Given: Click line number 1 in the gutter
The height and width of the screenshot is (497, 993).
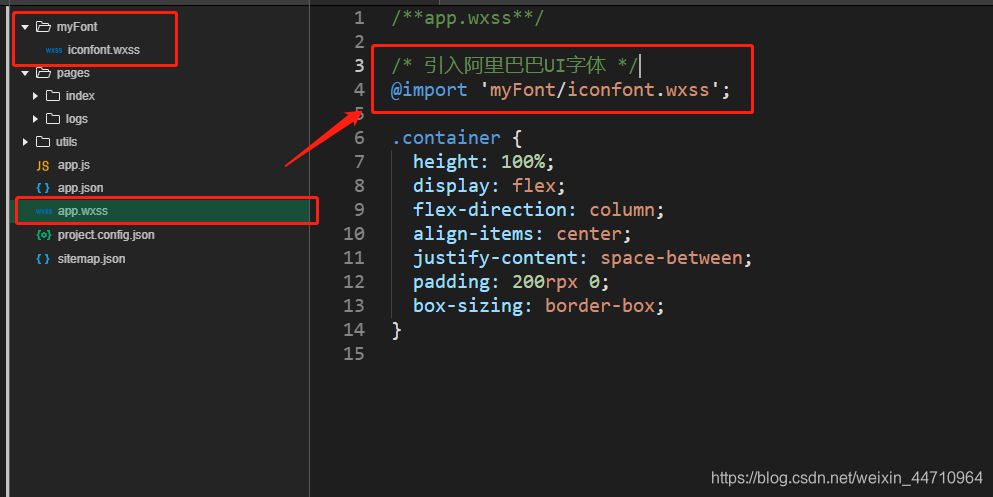Looking at the screenshot, I should (x=359, y=18).
